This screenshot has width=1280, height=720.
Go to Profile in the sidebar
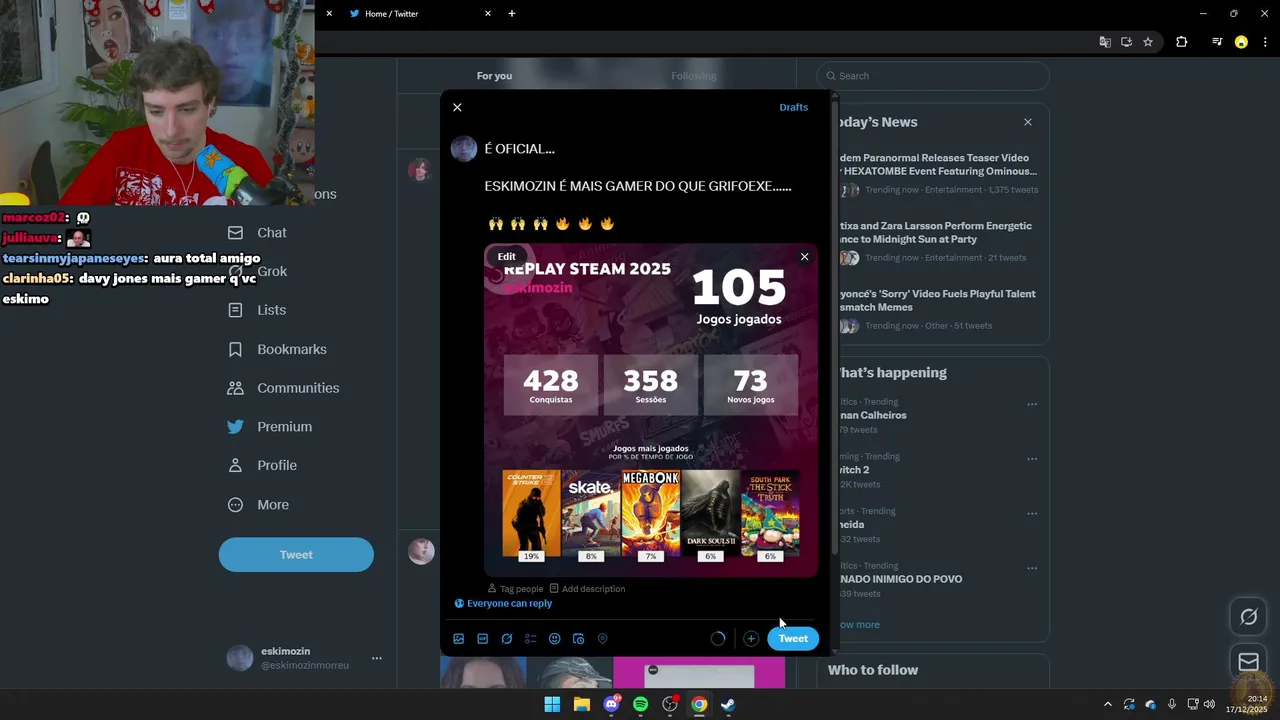point(262,466)
